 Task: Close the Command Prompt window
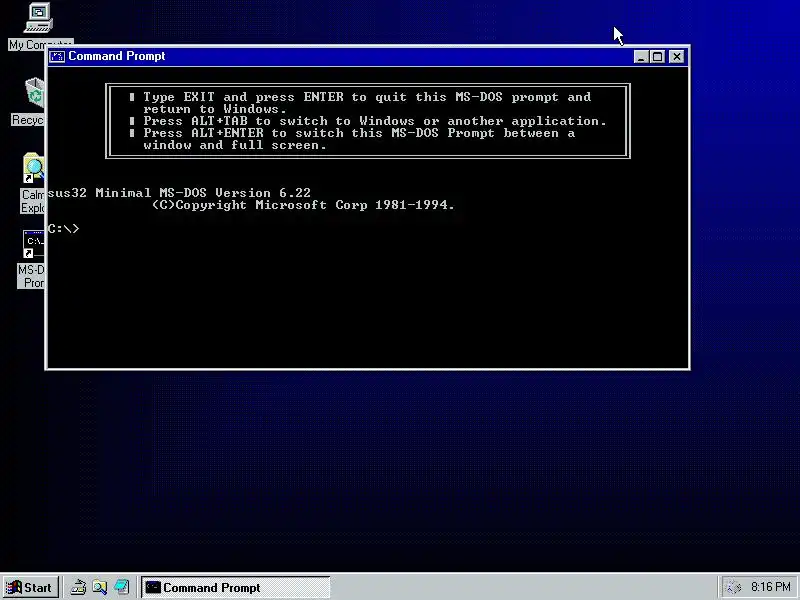coord(677,57)
